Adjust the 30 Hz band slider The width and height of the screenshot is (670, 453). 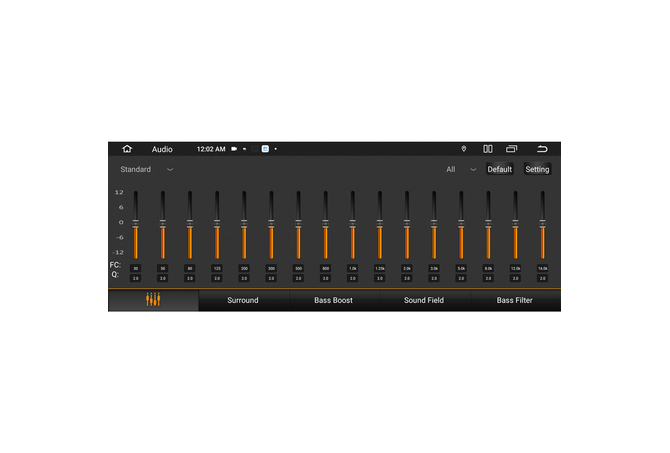(x=135, y=224)
